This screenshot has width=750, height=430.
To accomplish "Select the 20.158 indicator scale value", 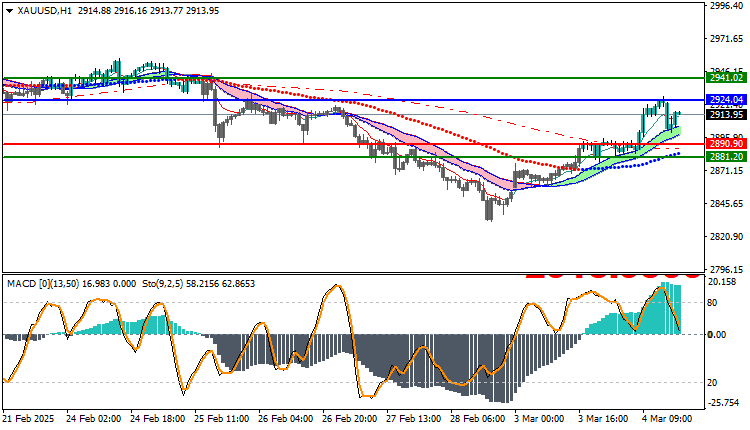I will click(722, 282).
